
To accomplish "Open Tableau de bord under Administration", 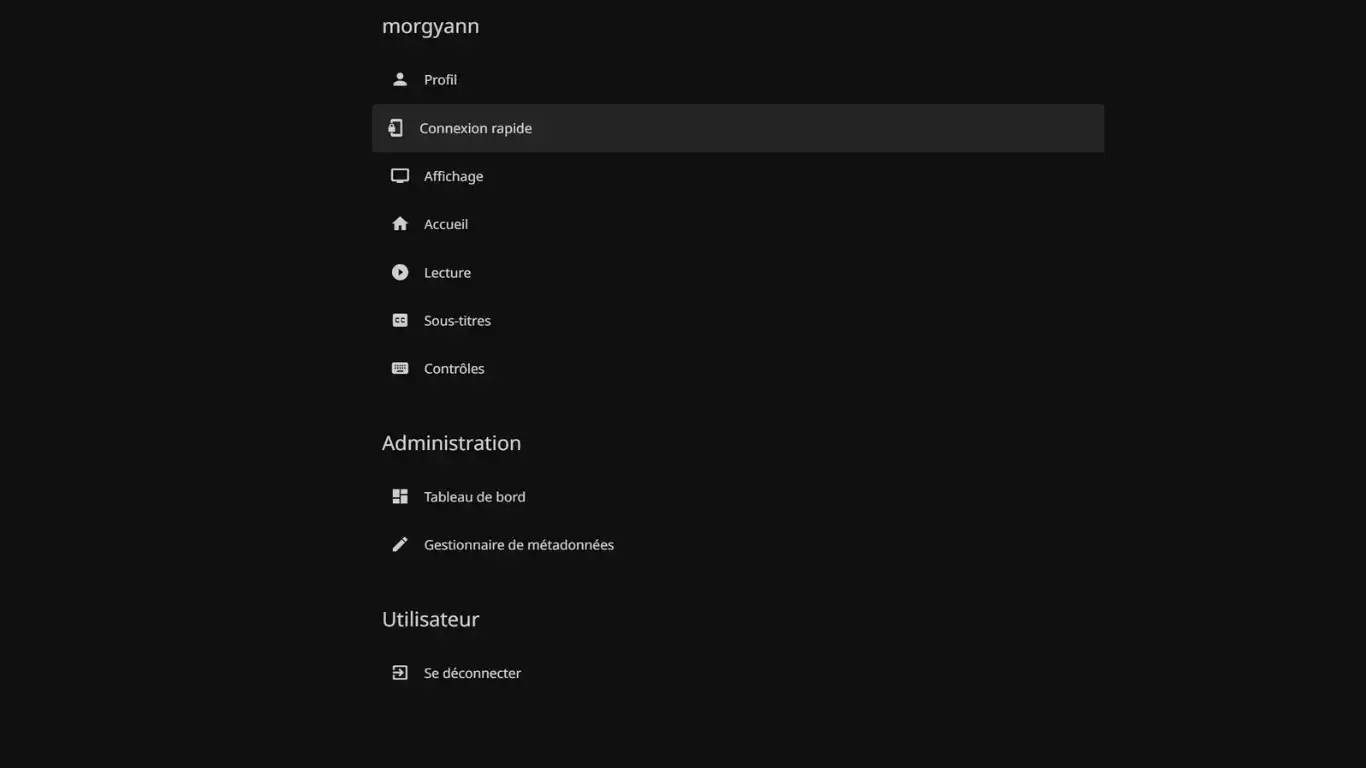I will 474,497.
